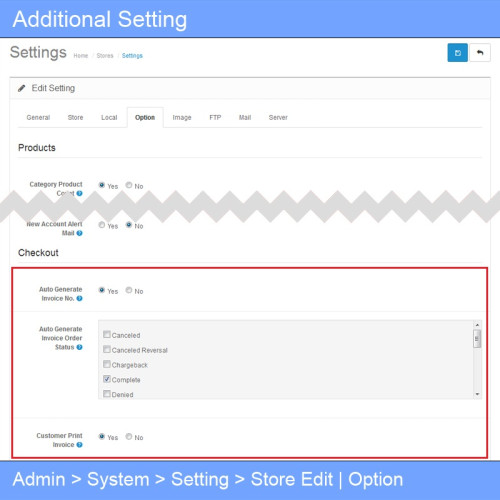Select No for Auto Generate Invoice No.
Screen dimensions: 500x500
129,290
